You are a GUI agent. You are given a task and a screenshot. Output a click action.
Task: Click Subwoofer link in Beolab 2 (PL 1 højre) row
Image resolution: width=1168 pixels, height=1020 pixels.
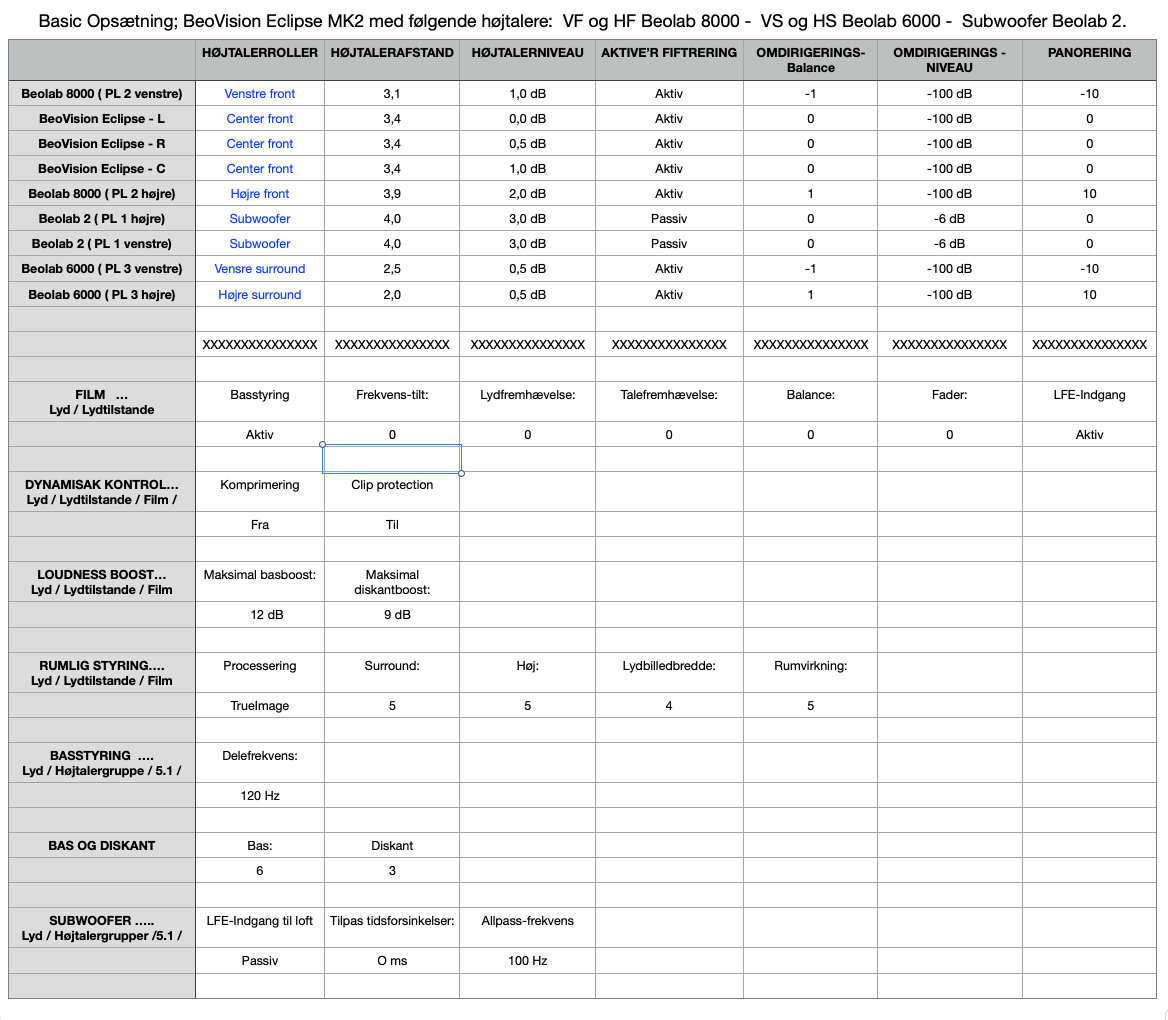(260, 219)
